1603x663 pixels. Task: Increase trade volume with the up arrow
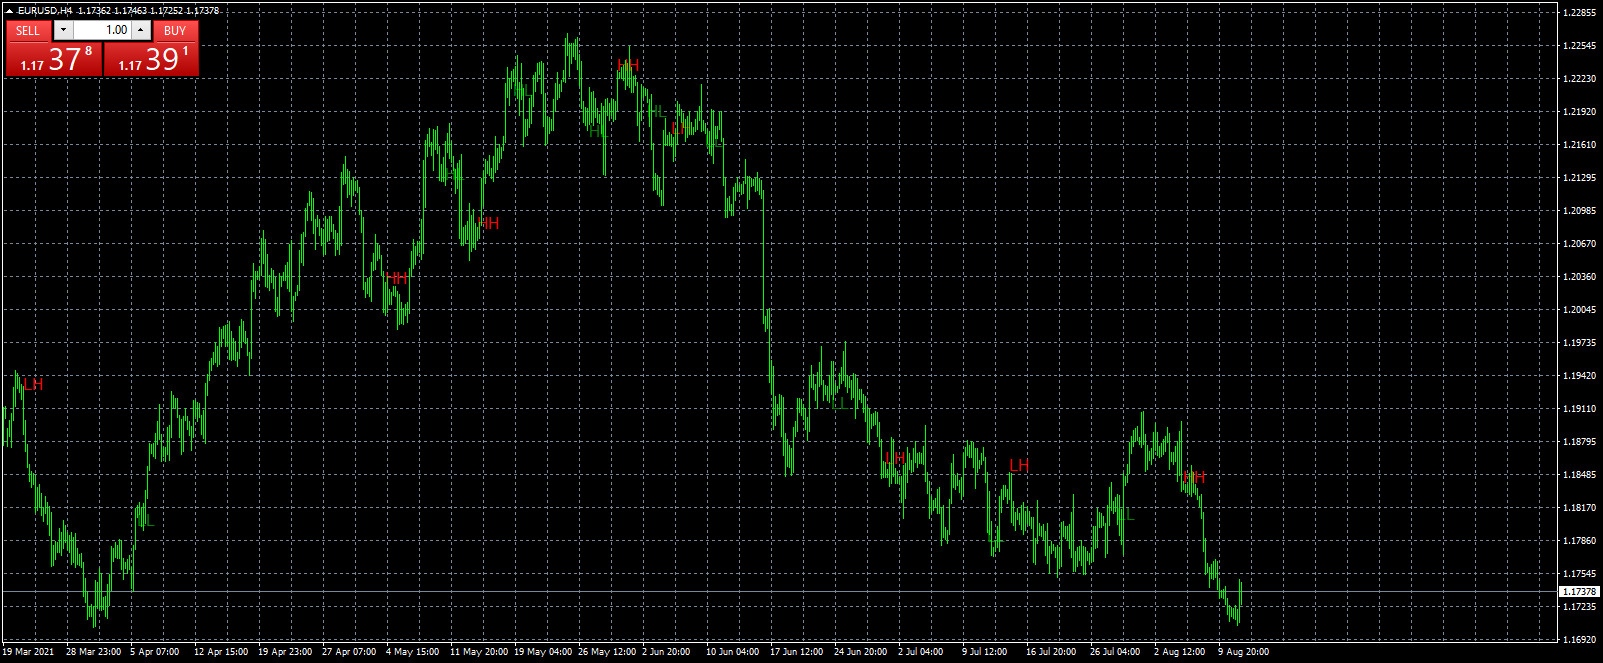click(141, 30)
